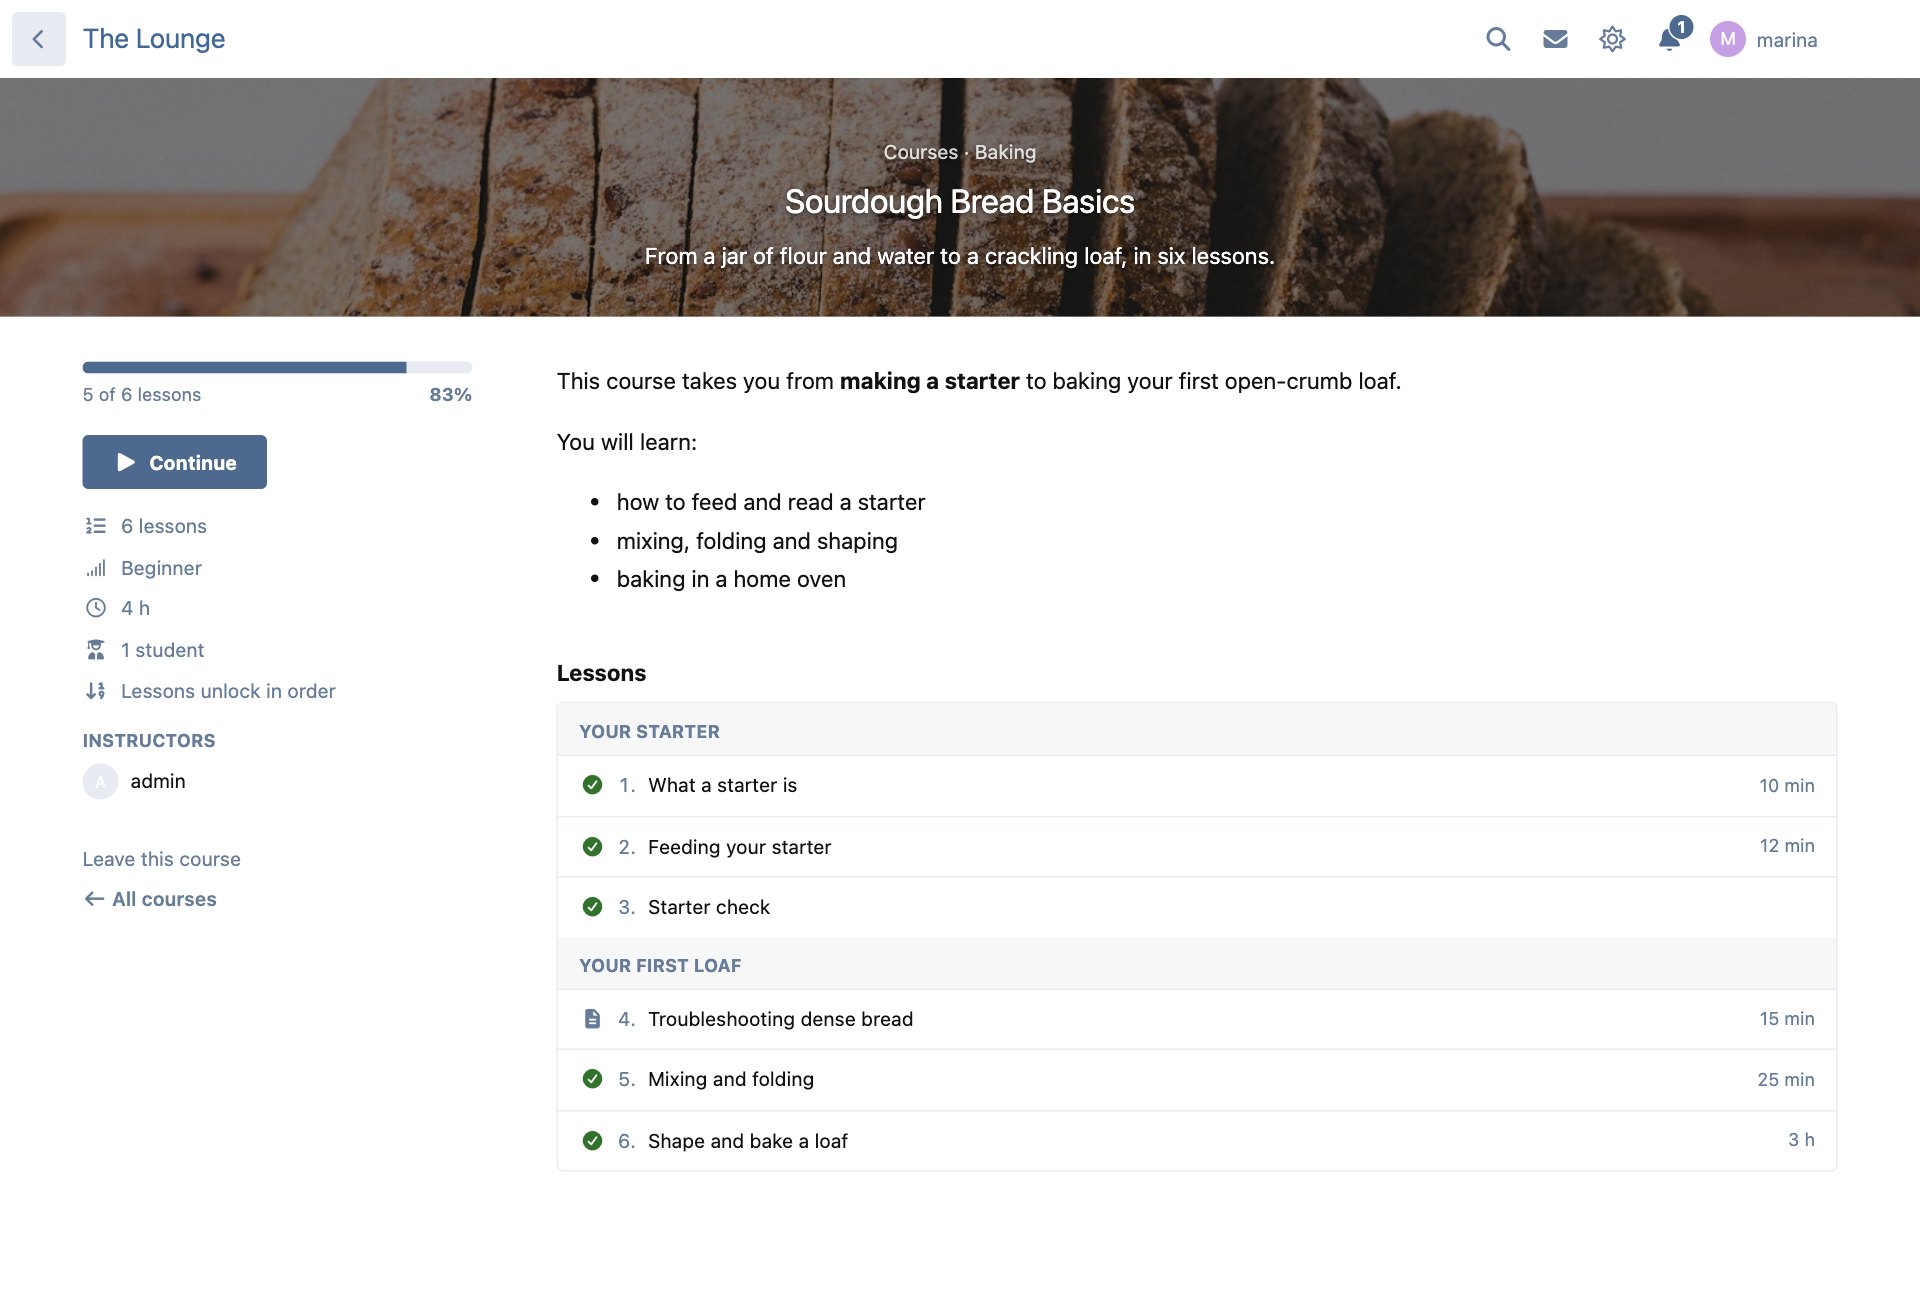Click admin instructor avatar
This screenshot has height=1290, width=1920.
coord(100,781)
